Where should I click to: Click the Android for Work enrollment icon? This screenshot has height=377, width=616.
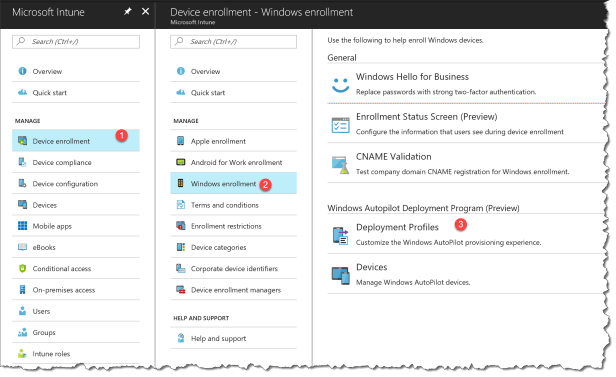(181, 162)
